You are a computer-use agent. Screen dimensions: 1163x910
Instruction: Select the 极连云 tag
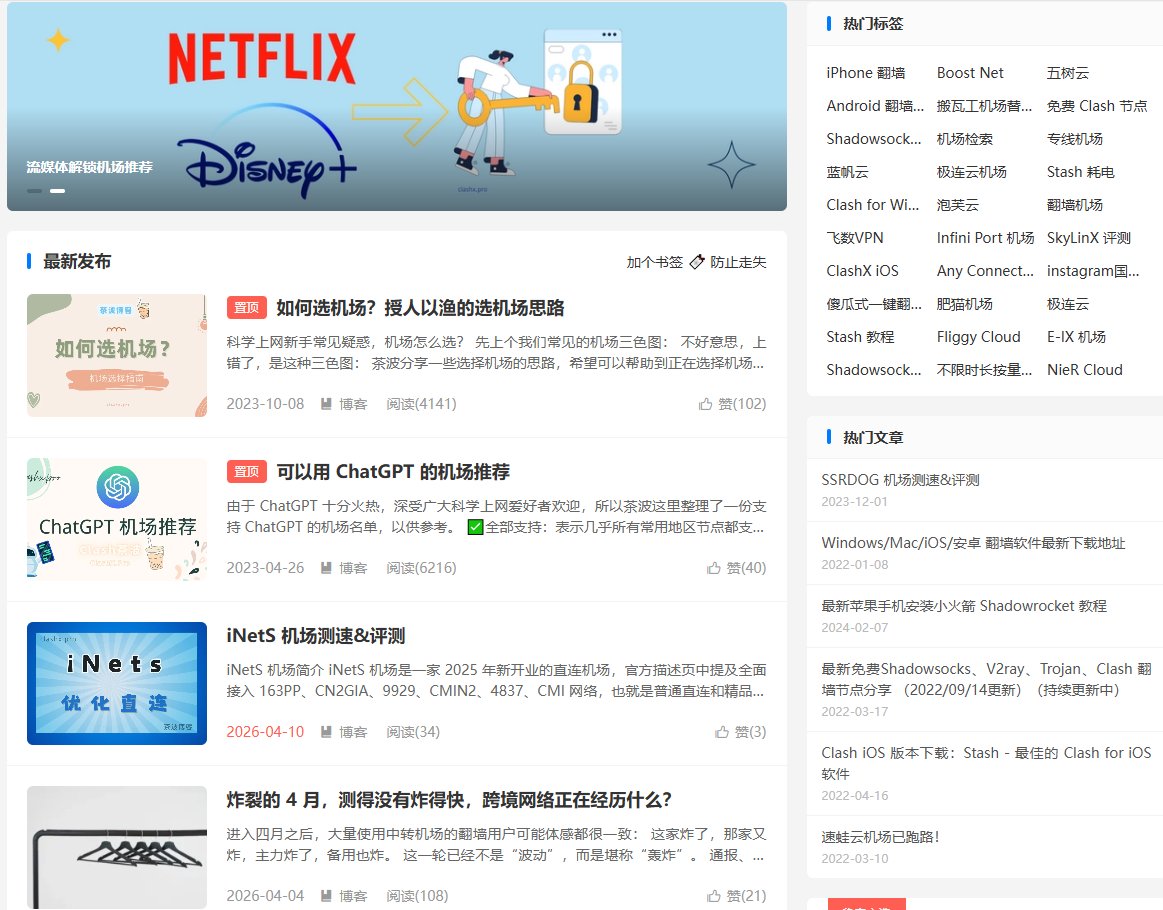pyautogui.click(x=1067, y=304)
